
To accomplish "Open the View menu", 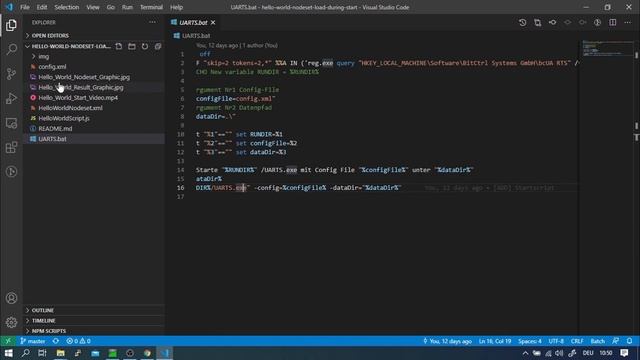I will pyautogui.click(x=93, y=7).
